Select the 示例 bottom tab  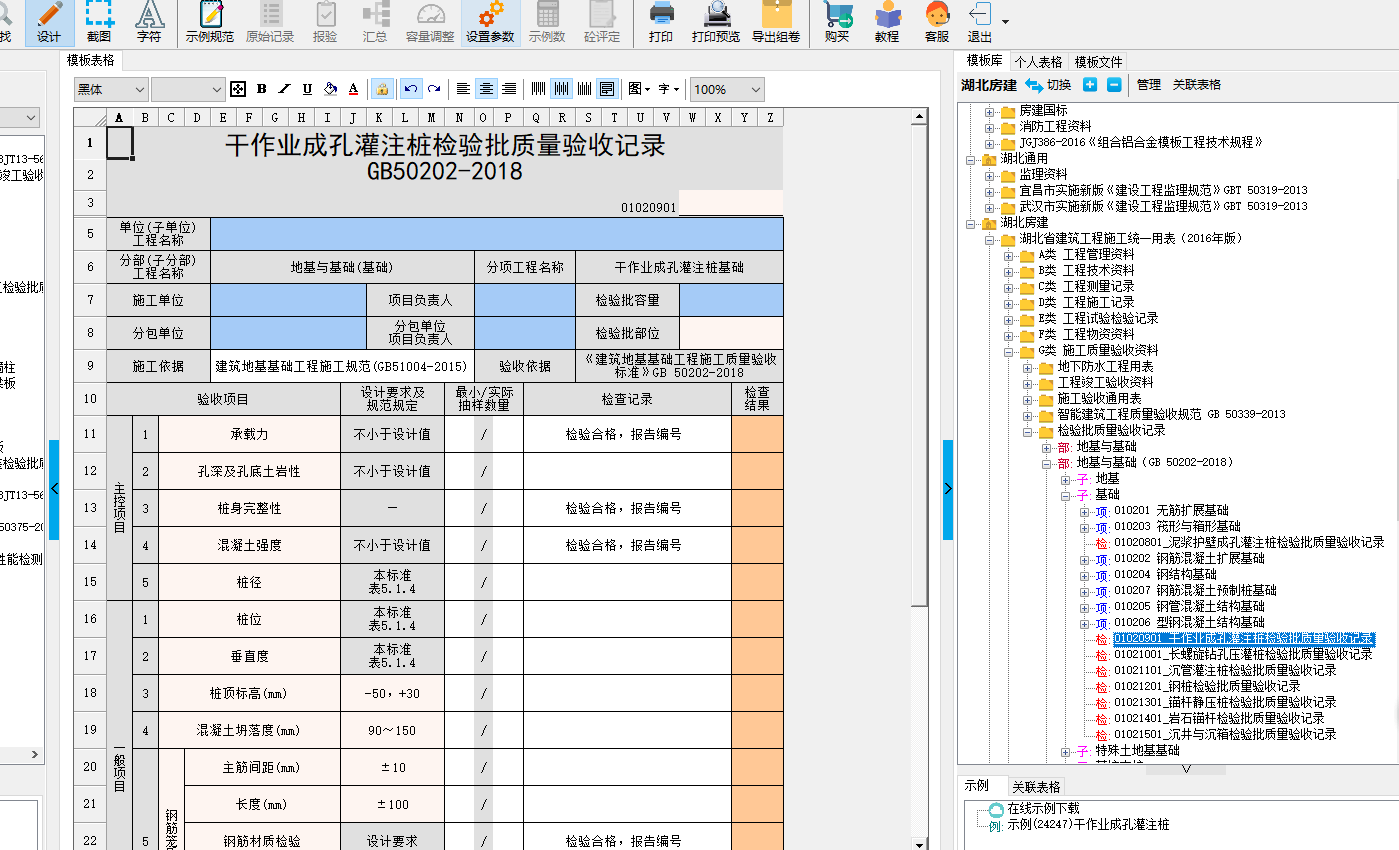pos(976,786)
